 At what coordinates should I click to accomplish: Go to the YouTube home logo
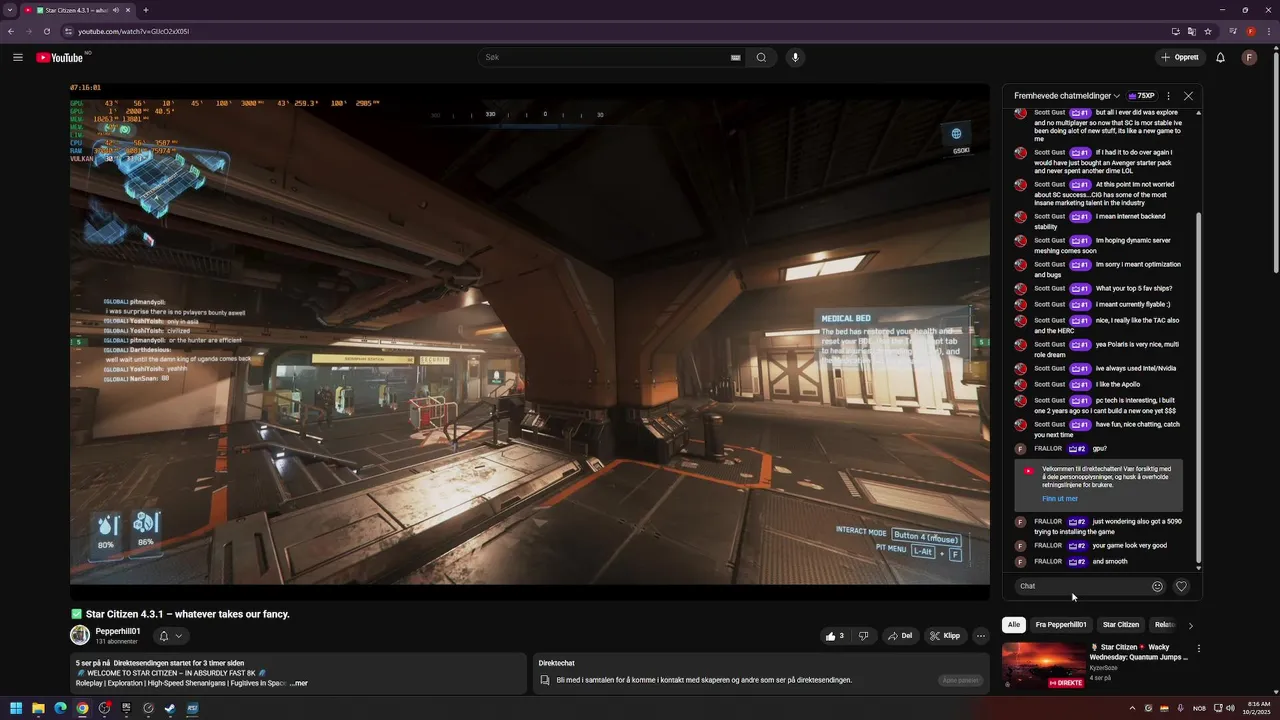[60, 57]
